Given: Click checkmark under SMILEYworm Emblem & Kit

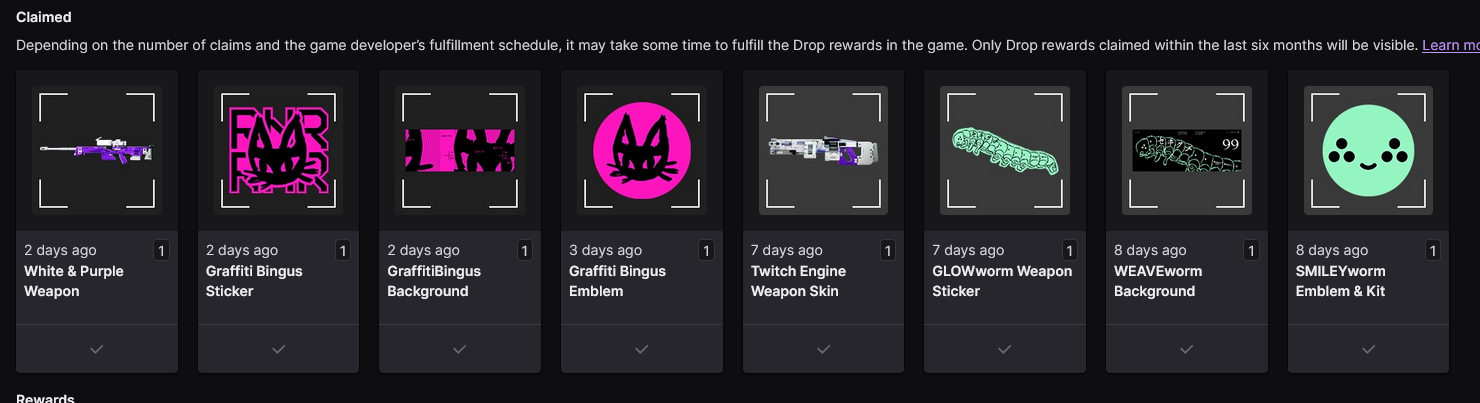Looking at the screenshot, I should (1368, 349).
